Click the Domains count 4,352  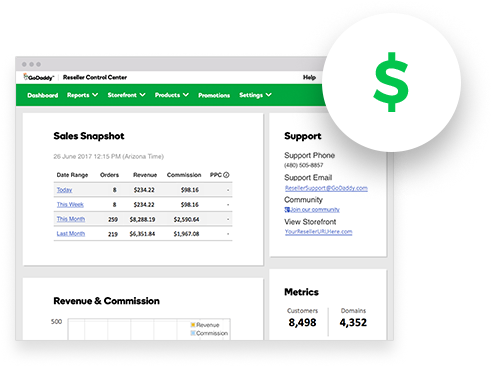tap(353, 322)
